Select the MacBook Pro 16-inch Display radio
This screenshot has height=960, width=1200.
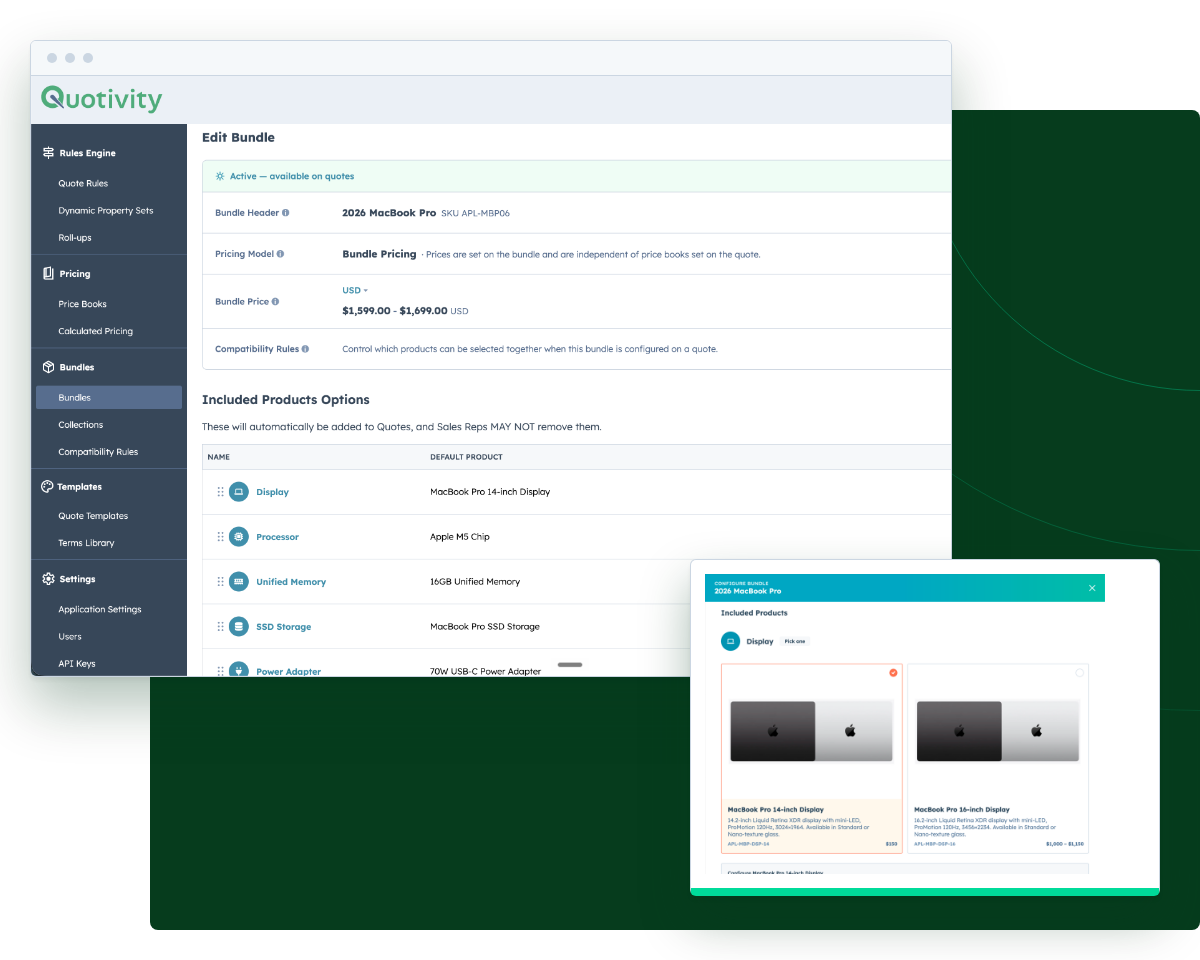[x=1079, y=673]
